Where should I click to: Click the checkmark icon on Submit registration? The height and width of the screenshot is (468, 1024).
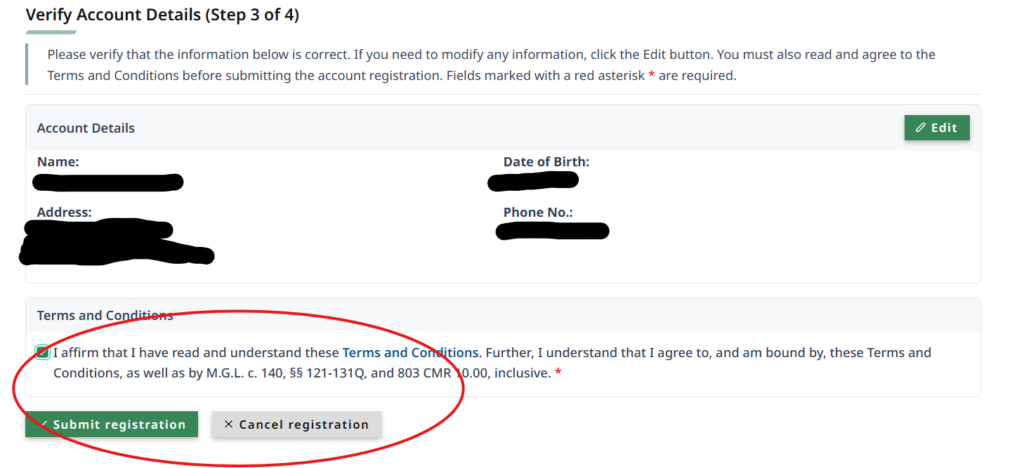[x=42, y=424]
